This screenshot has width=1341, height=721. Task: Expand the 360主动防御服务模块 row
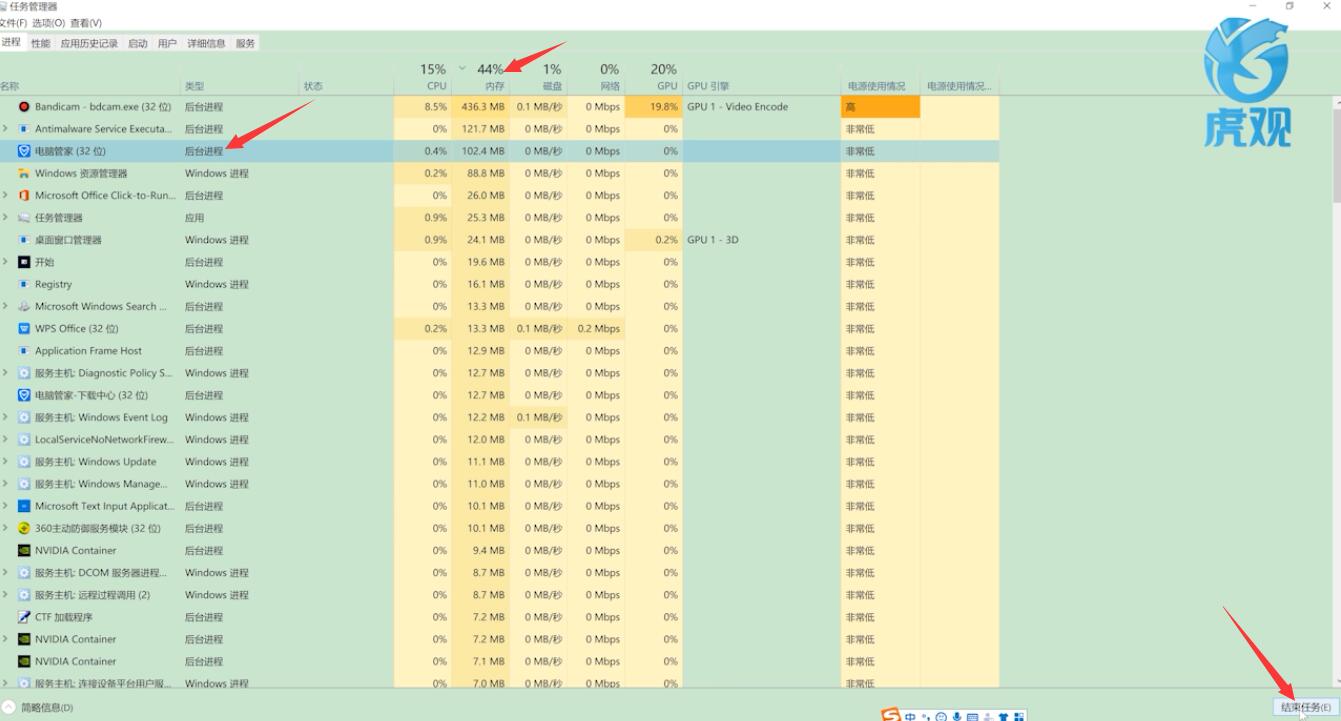pyautogui.click(x=6, y=528)
